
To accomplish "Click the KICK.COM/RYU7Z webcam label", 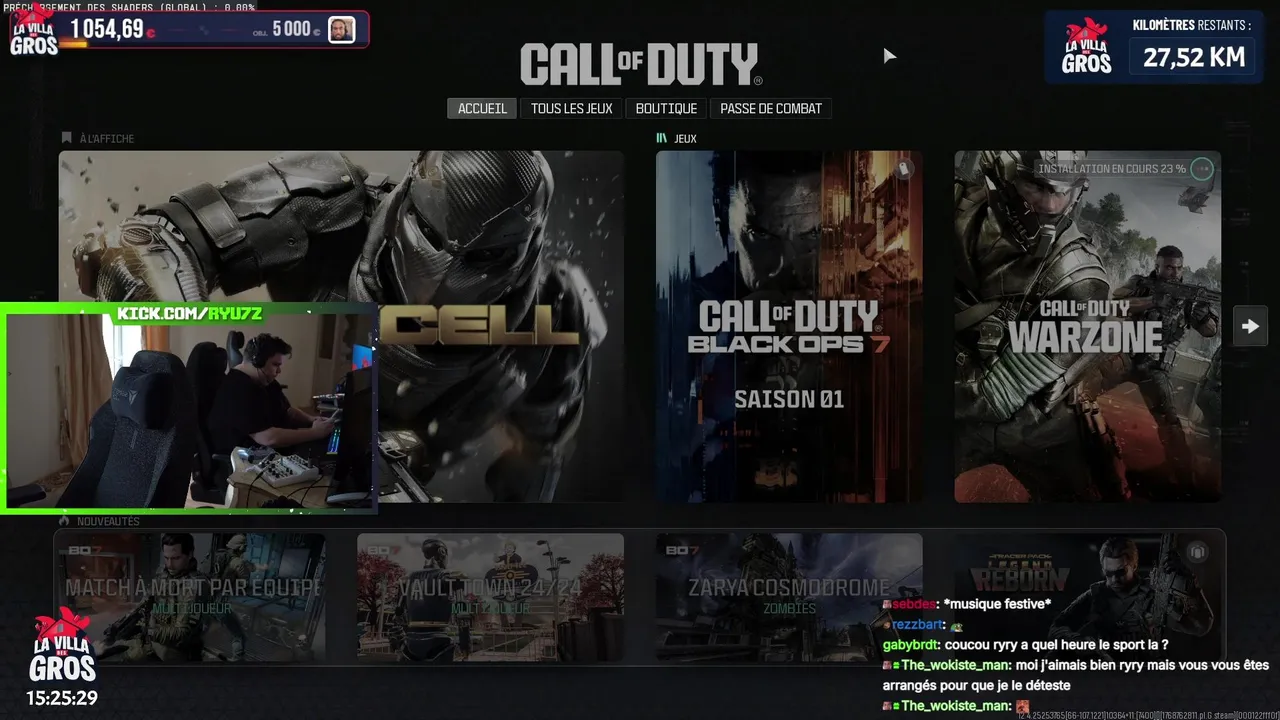I will pos(190,314).
